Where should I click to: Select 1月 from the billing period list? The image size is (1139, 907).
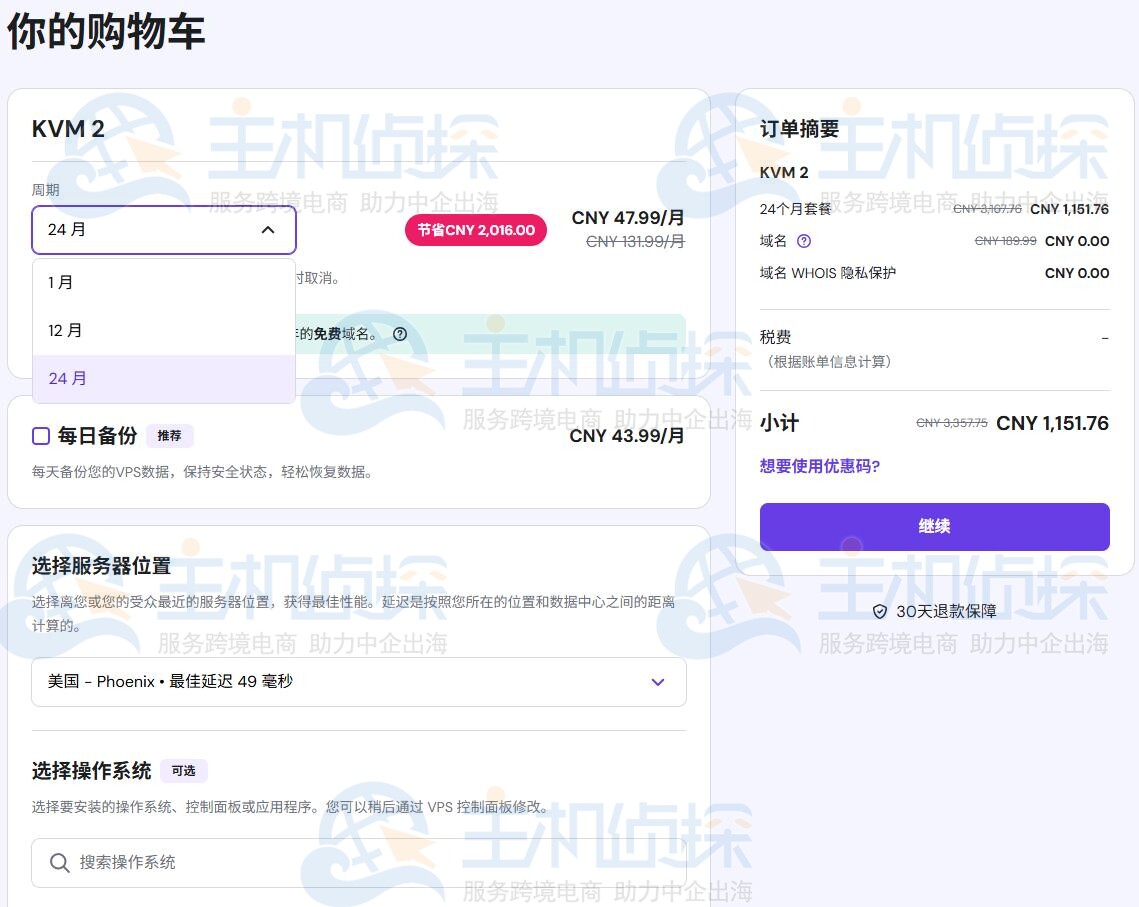[64, 282]
